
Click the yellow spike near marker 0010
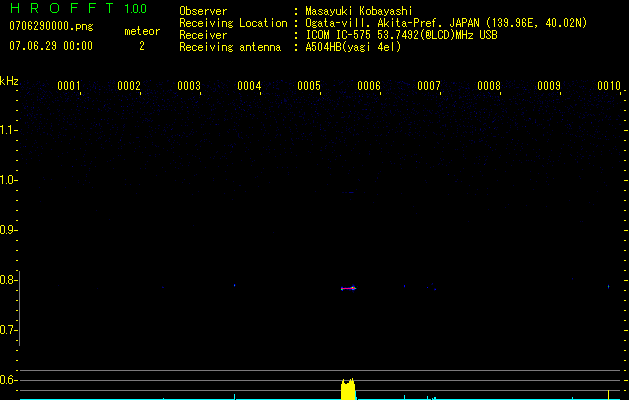click(x=609, y=394)
